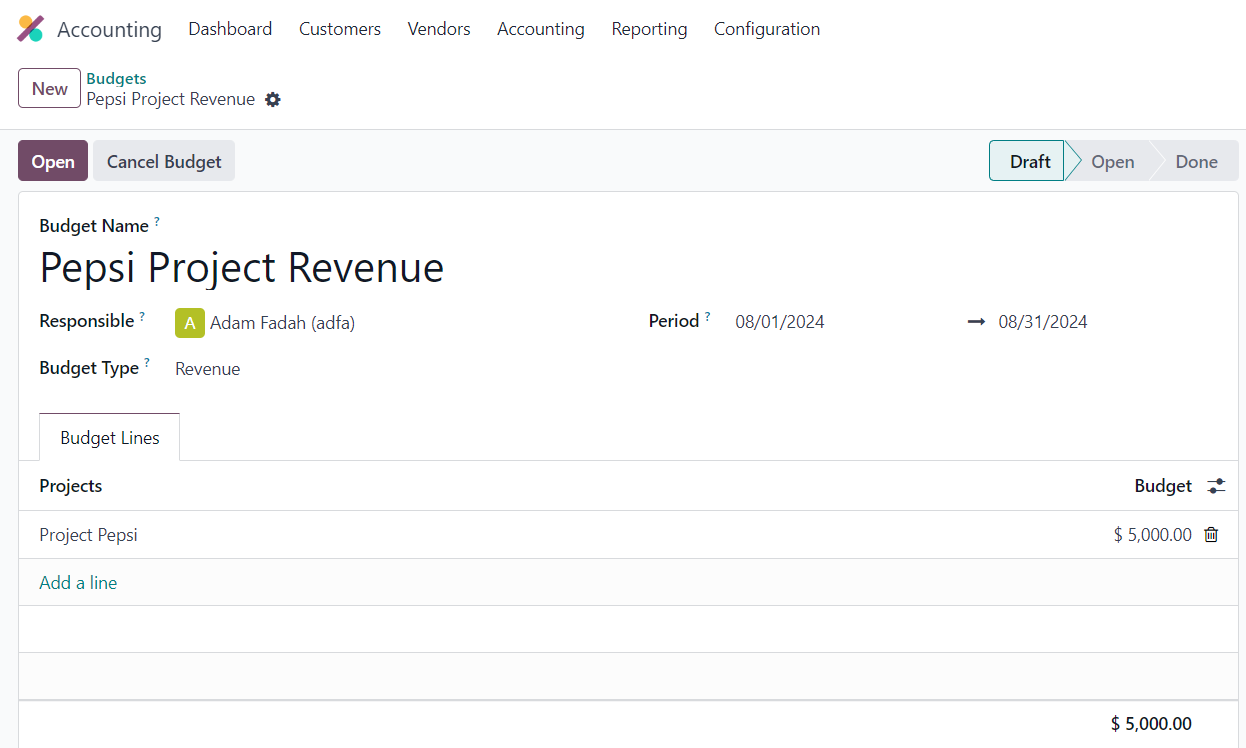Open the Reporting menu

pyautogui.click(x=650, y=29)
